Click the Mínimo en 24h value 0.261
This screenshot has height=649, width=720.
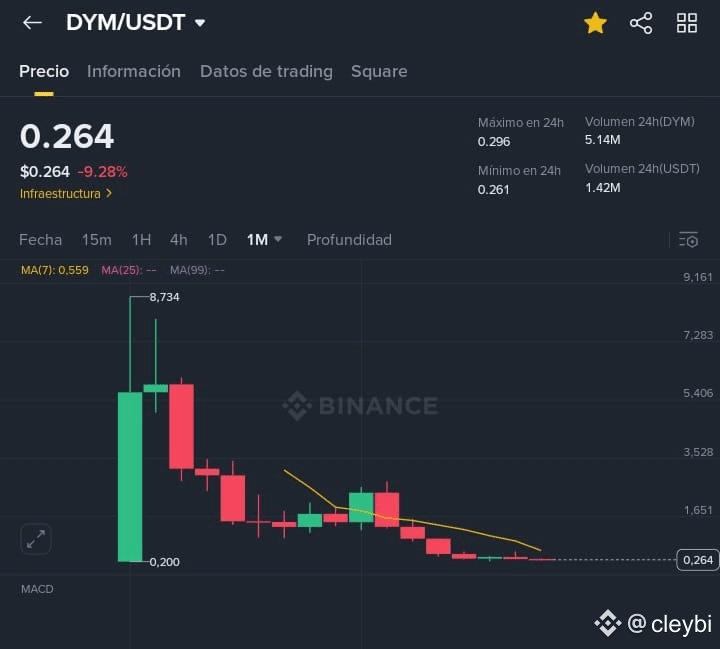493,190
